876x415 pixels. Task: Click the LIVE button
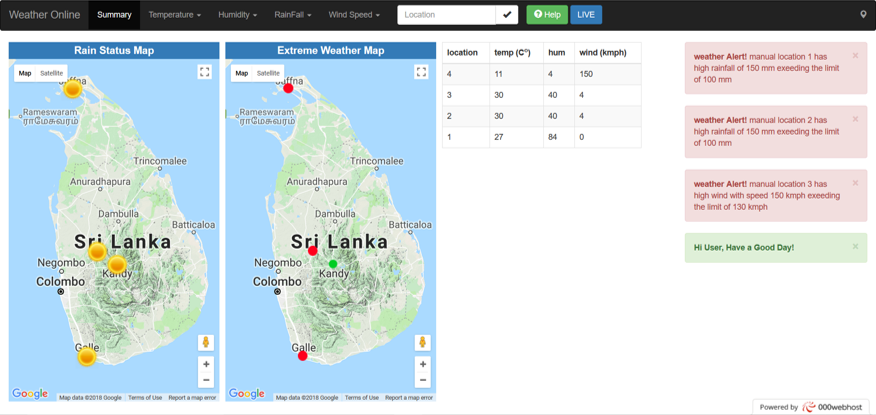coord(586,15)
